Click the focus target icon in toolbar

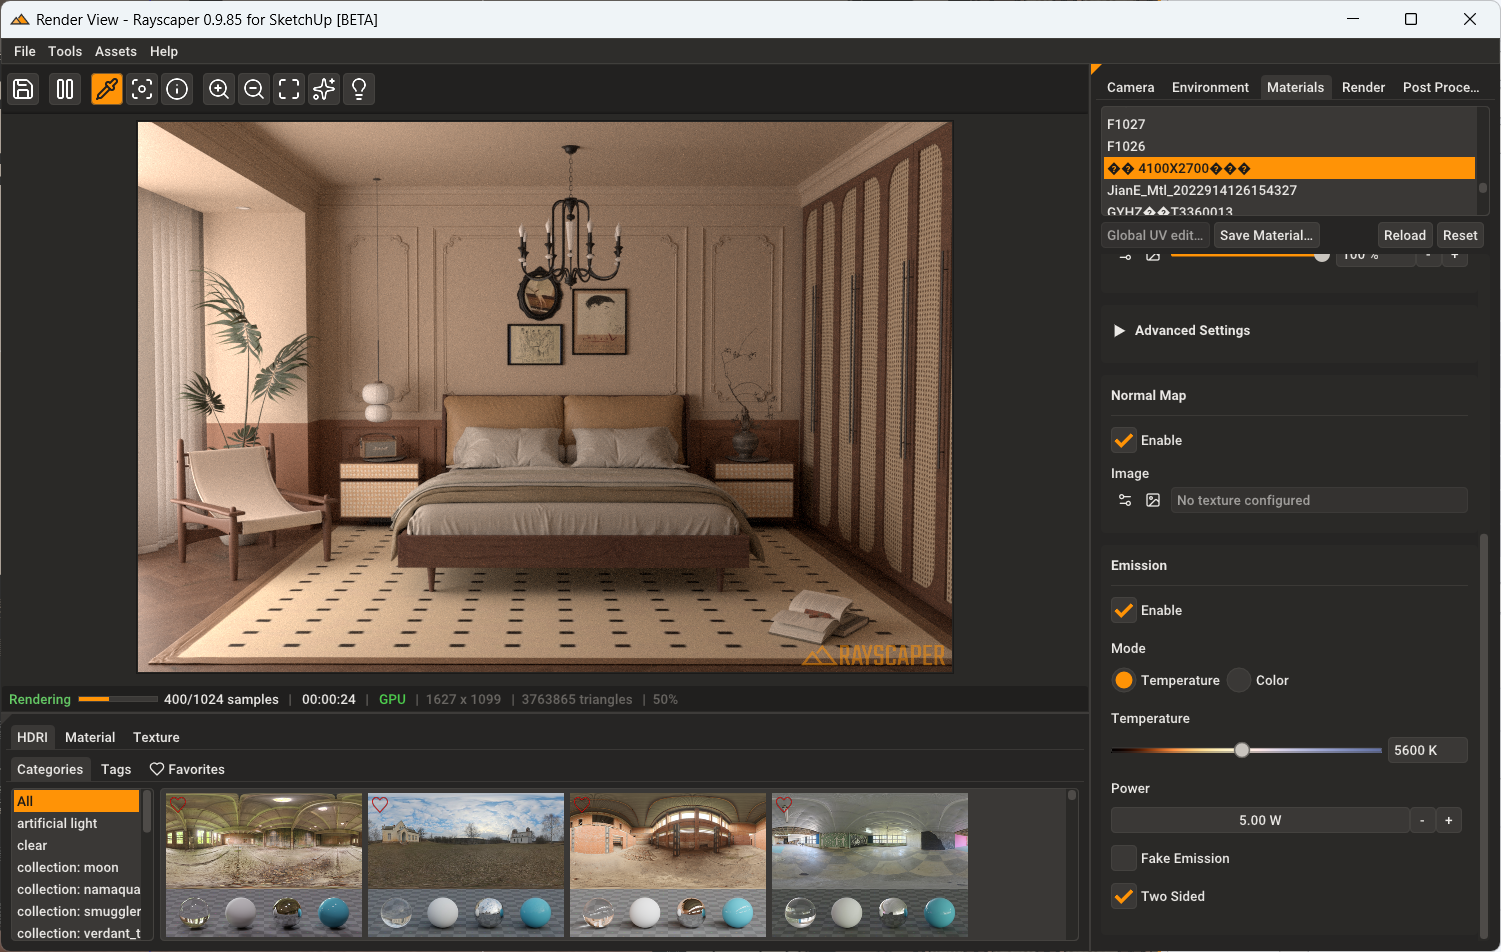(x=142, y=89)
